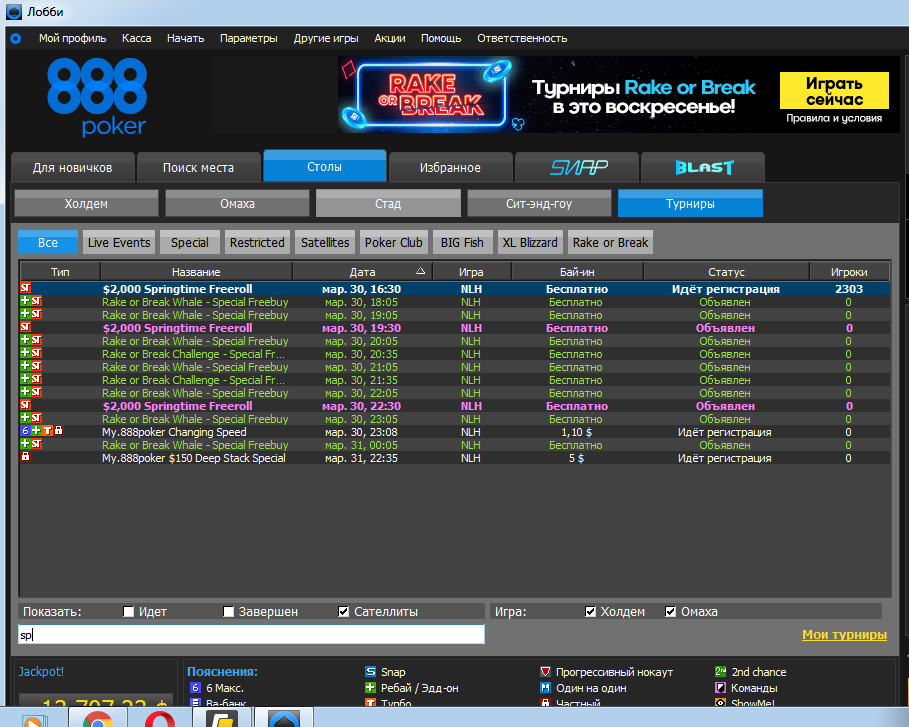
Task: Open Opera browser from the taskbar
Action: point(161,718)
